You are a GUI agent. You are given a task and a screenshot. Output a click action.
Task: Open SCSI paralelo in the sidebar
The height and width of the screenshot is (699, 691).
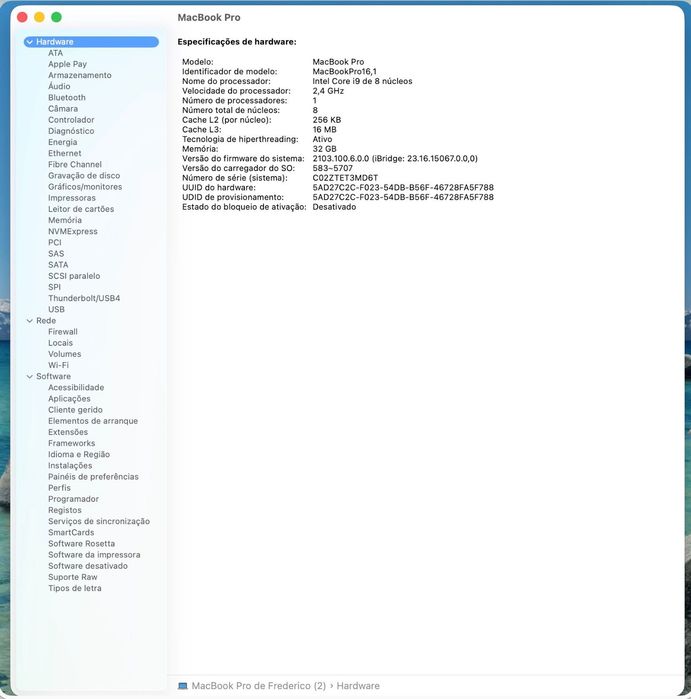(x=74, y=276)
